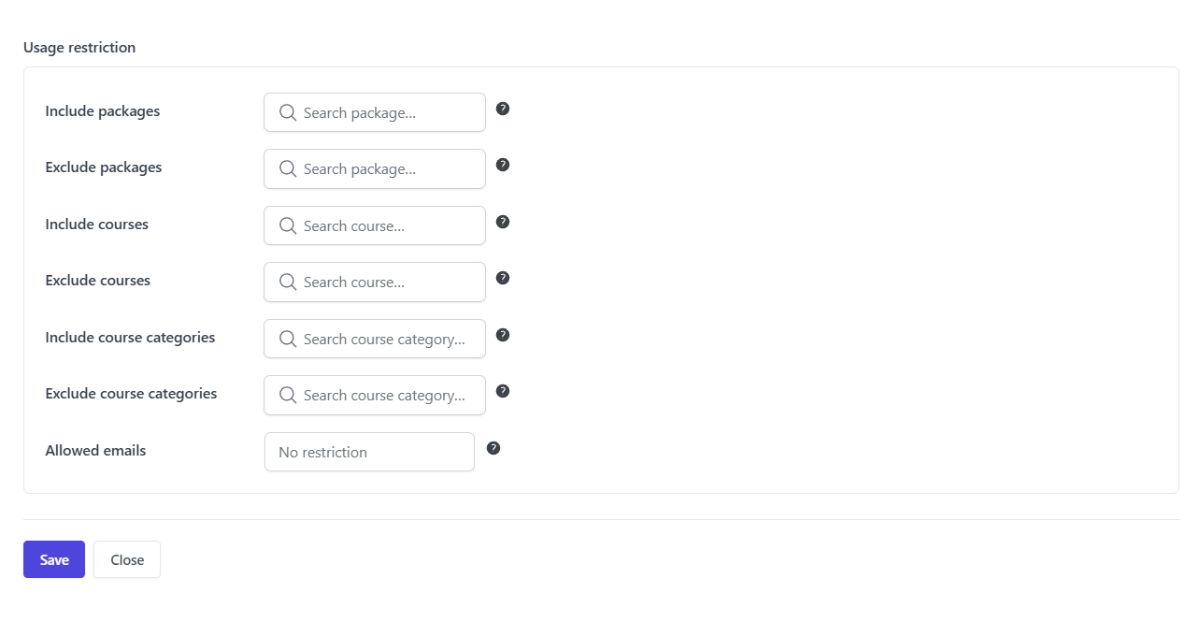1200x630 pixels.
Task: Click the Exclude courses question mark icon
Action: [502, 279]
